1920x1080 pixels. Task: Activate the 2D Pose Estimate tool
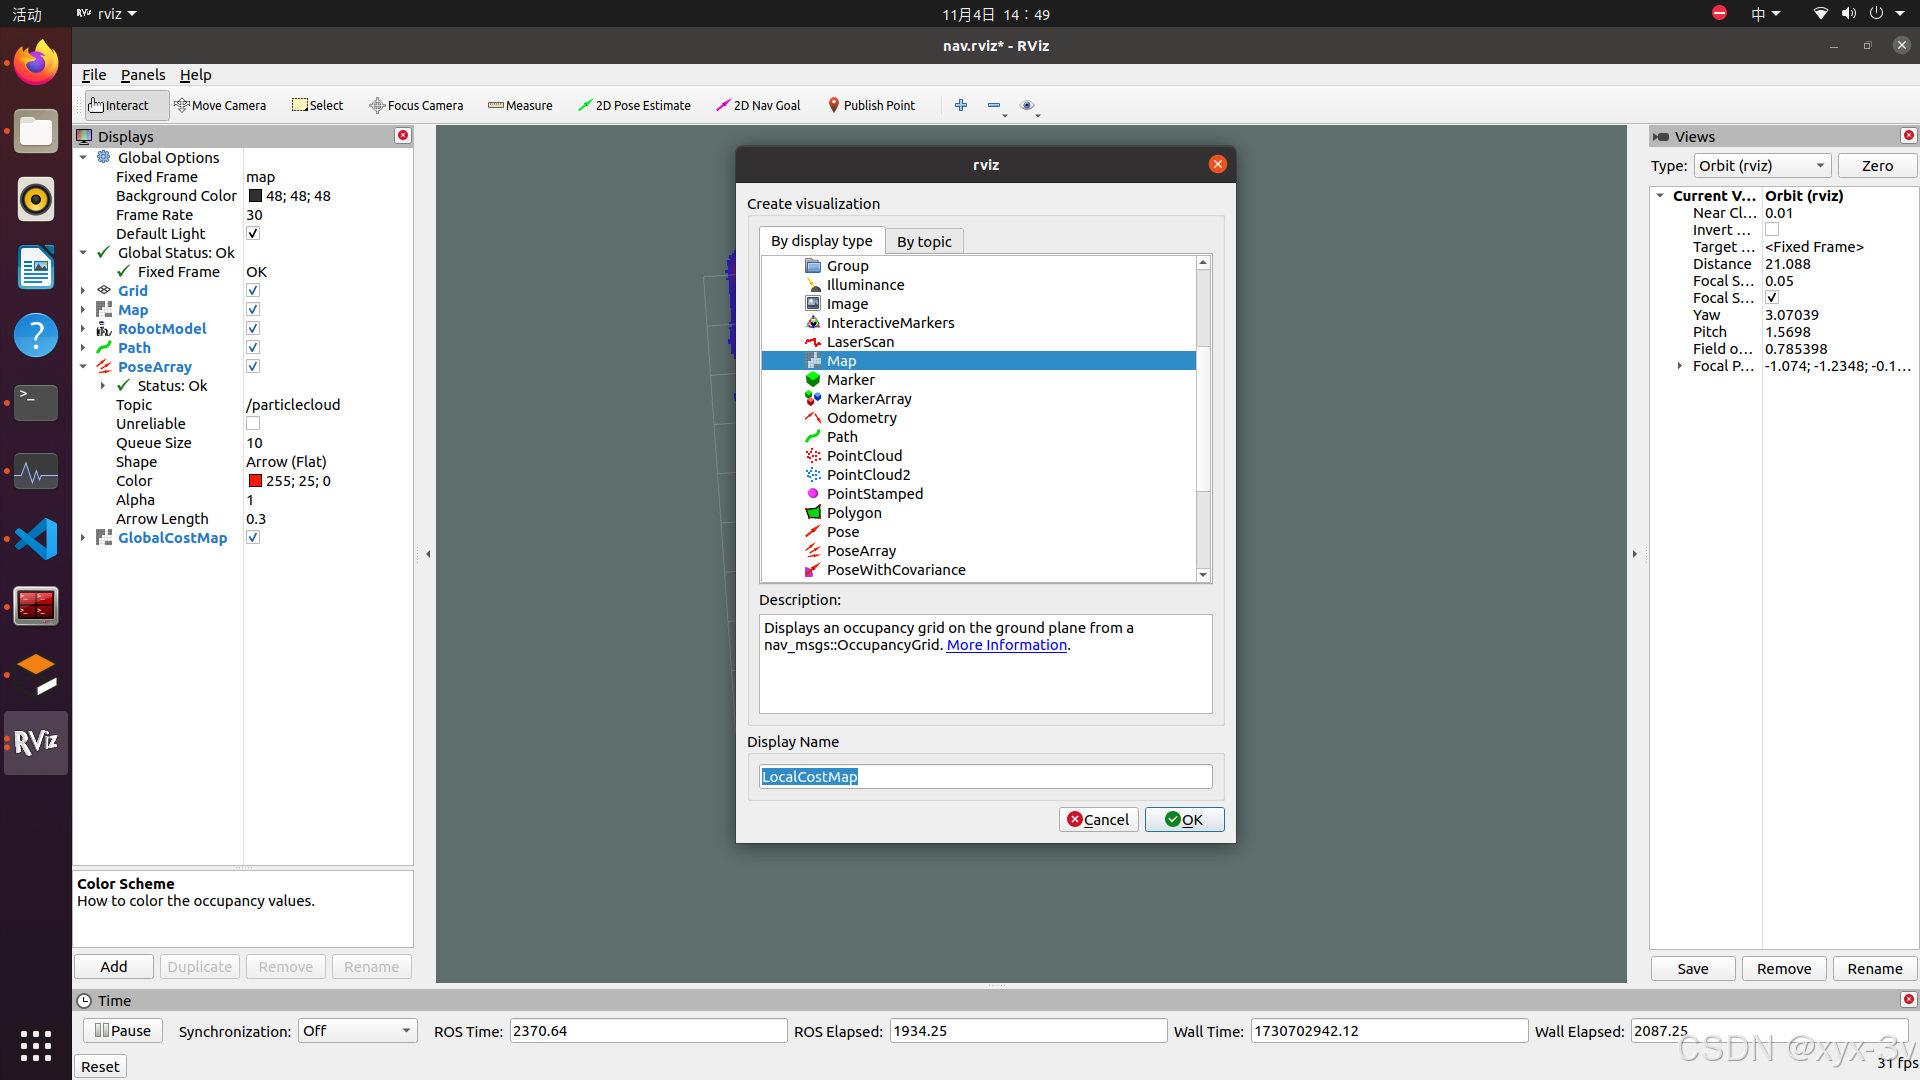coord(634,105)
